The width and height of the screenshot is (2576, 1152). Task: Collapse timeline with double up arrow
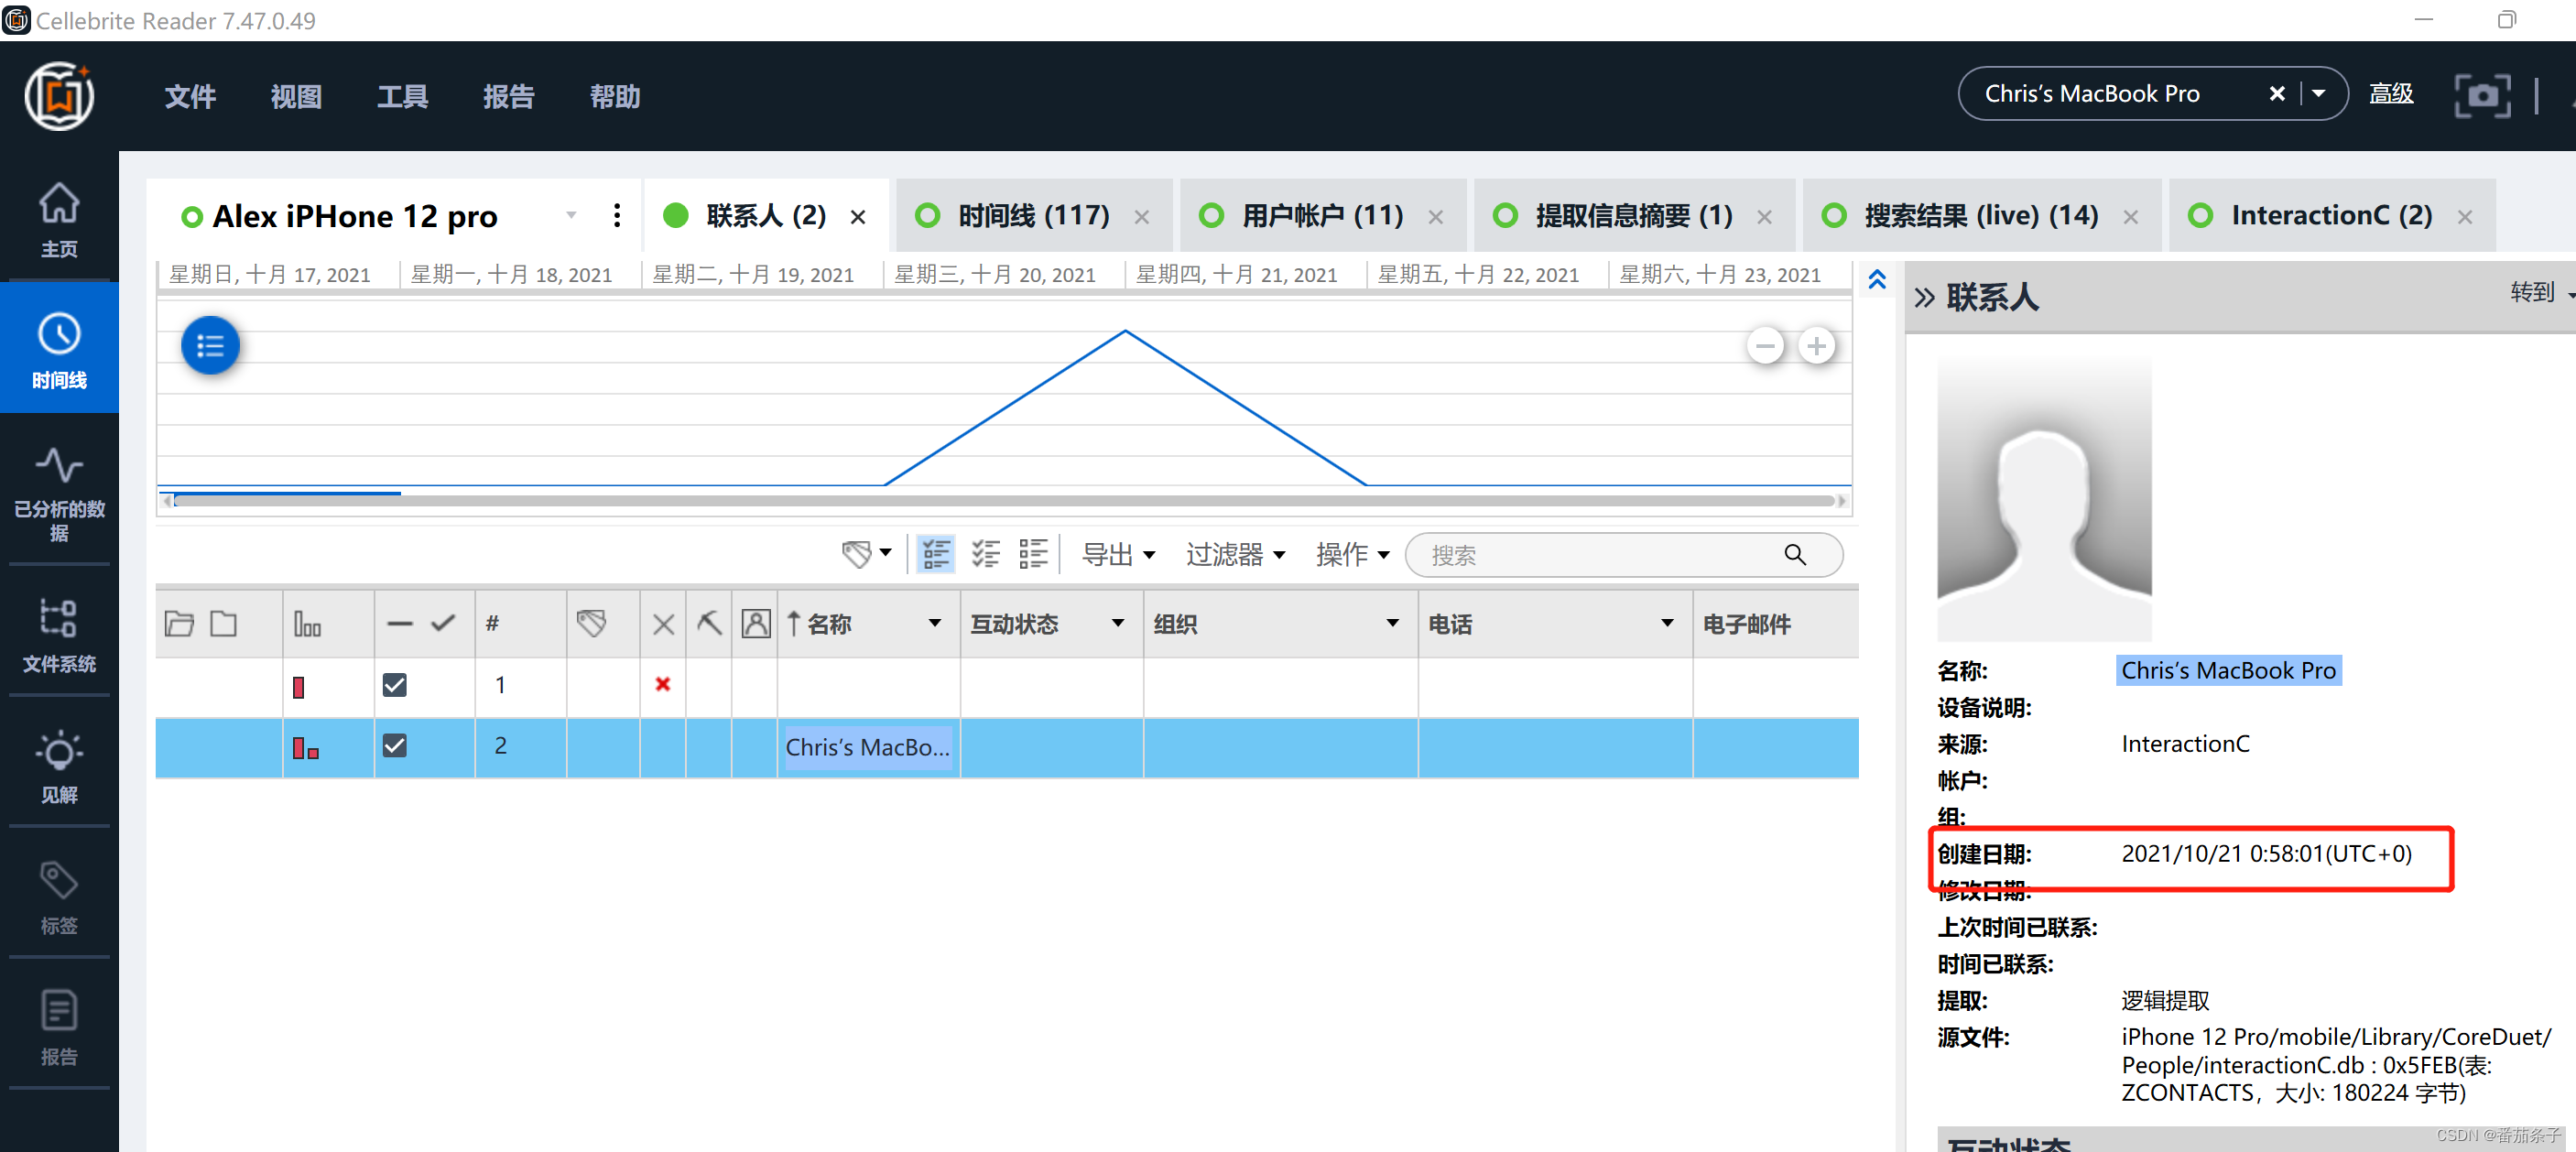tap(1877, 280)
